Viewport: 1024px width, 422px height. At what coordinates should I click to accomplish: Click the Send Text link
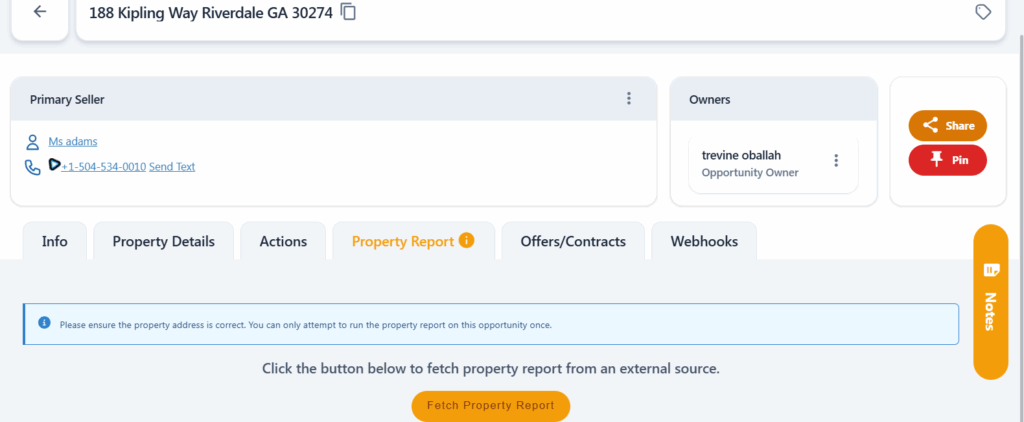pos(172,167)
